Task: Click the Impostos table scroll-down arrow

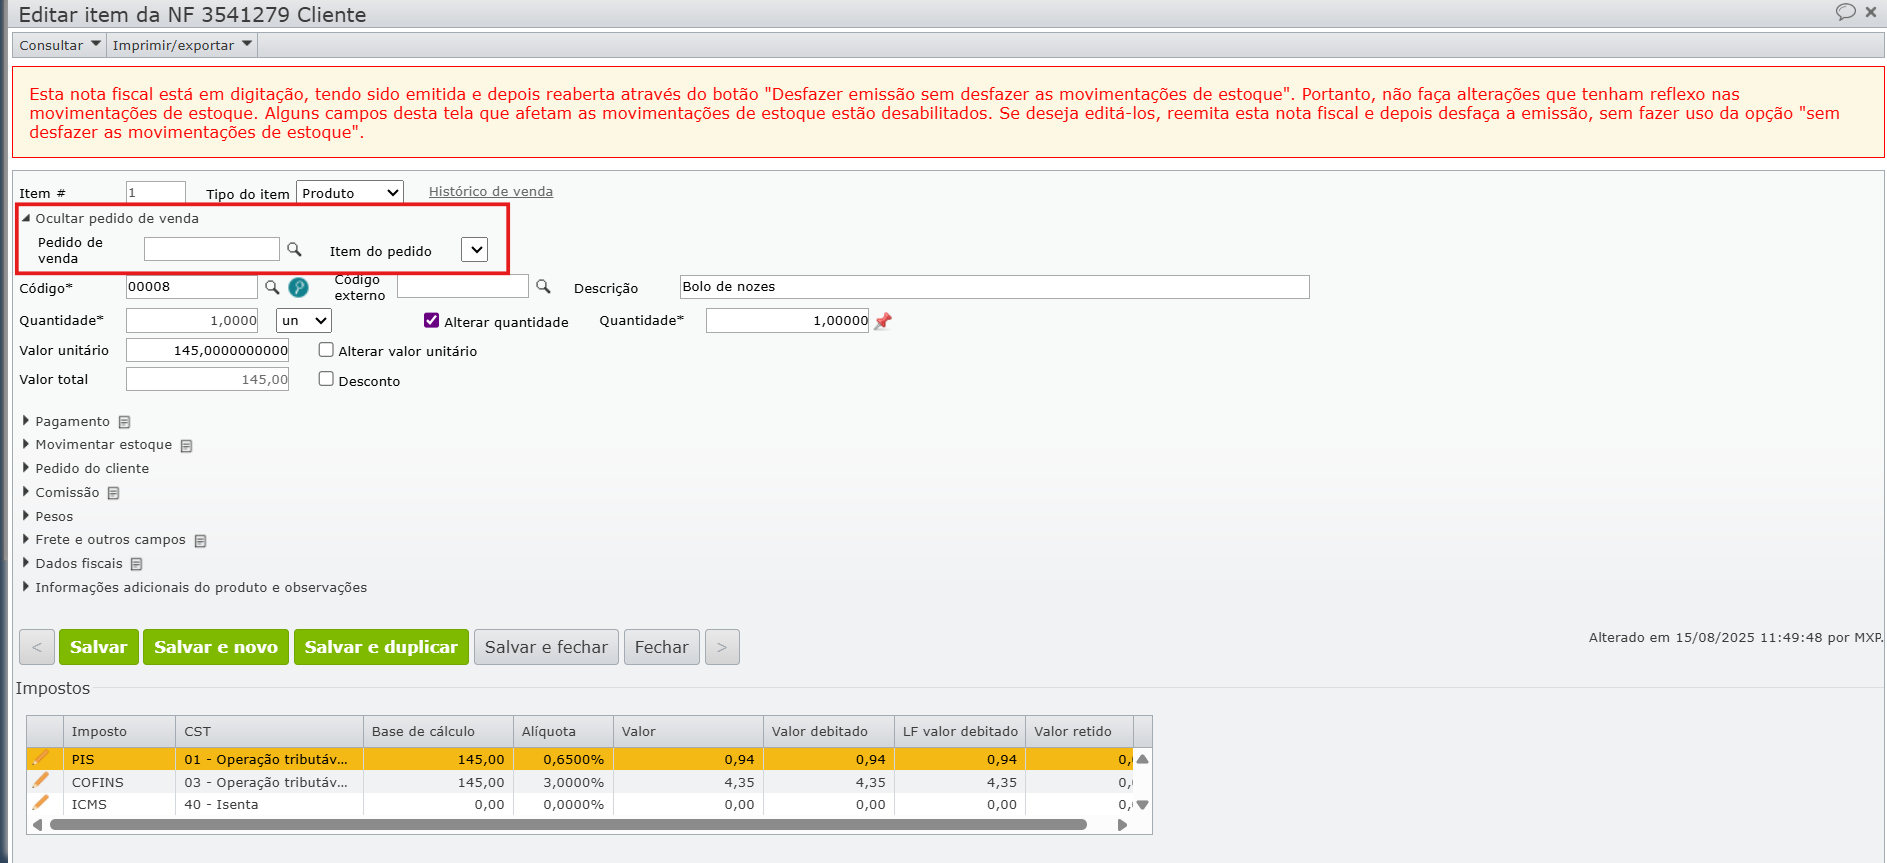Action: point(1142,805)
